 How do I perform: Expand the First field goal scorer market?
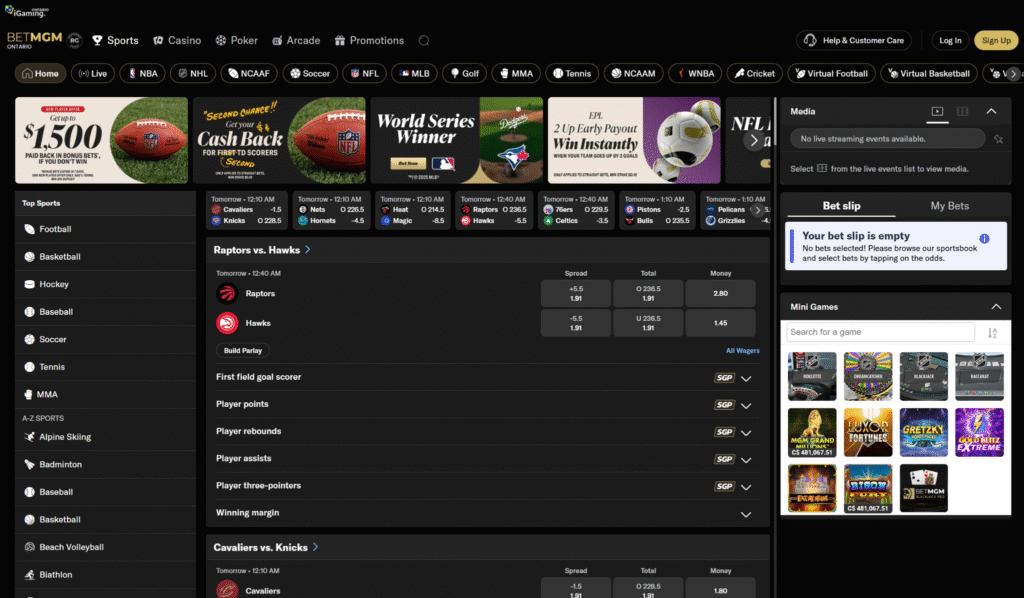745,378
